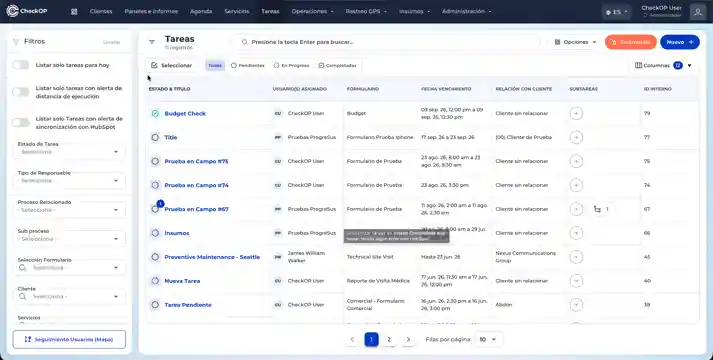Image resolution: width=713 pixels, height=360 pixels.
Task: Filter by Completadas tab
Action: click(x=337, y=65)
